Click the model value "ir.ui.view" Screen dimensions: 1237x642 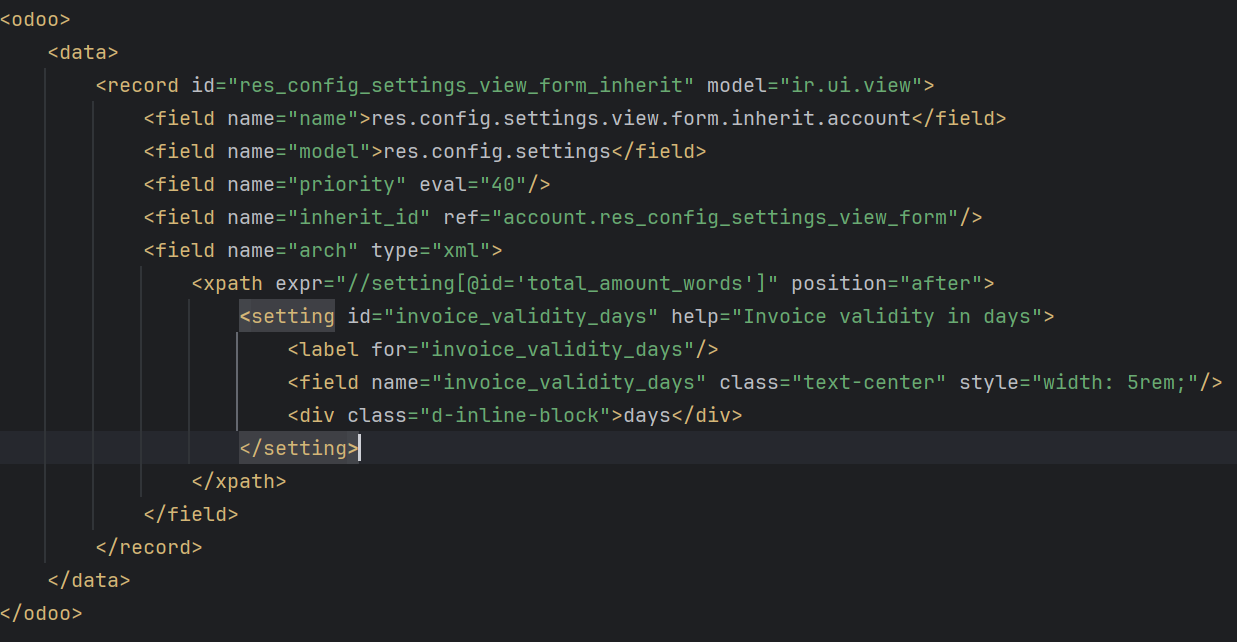tap(850, 85)
